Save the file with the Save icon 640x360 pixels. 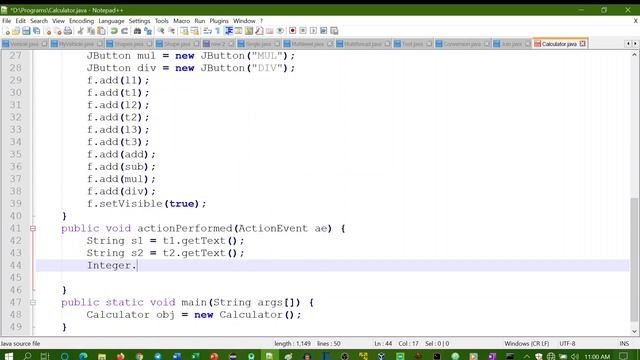click(x=26, y=31)
